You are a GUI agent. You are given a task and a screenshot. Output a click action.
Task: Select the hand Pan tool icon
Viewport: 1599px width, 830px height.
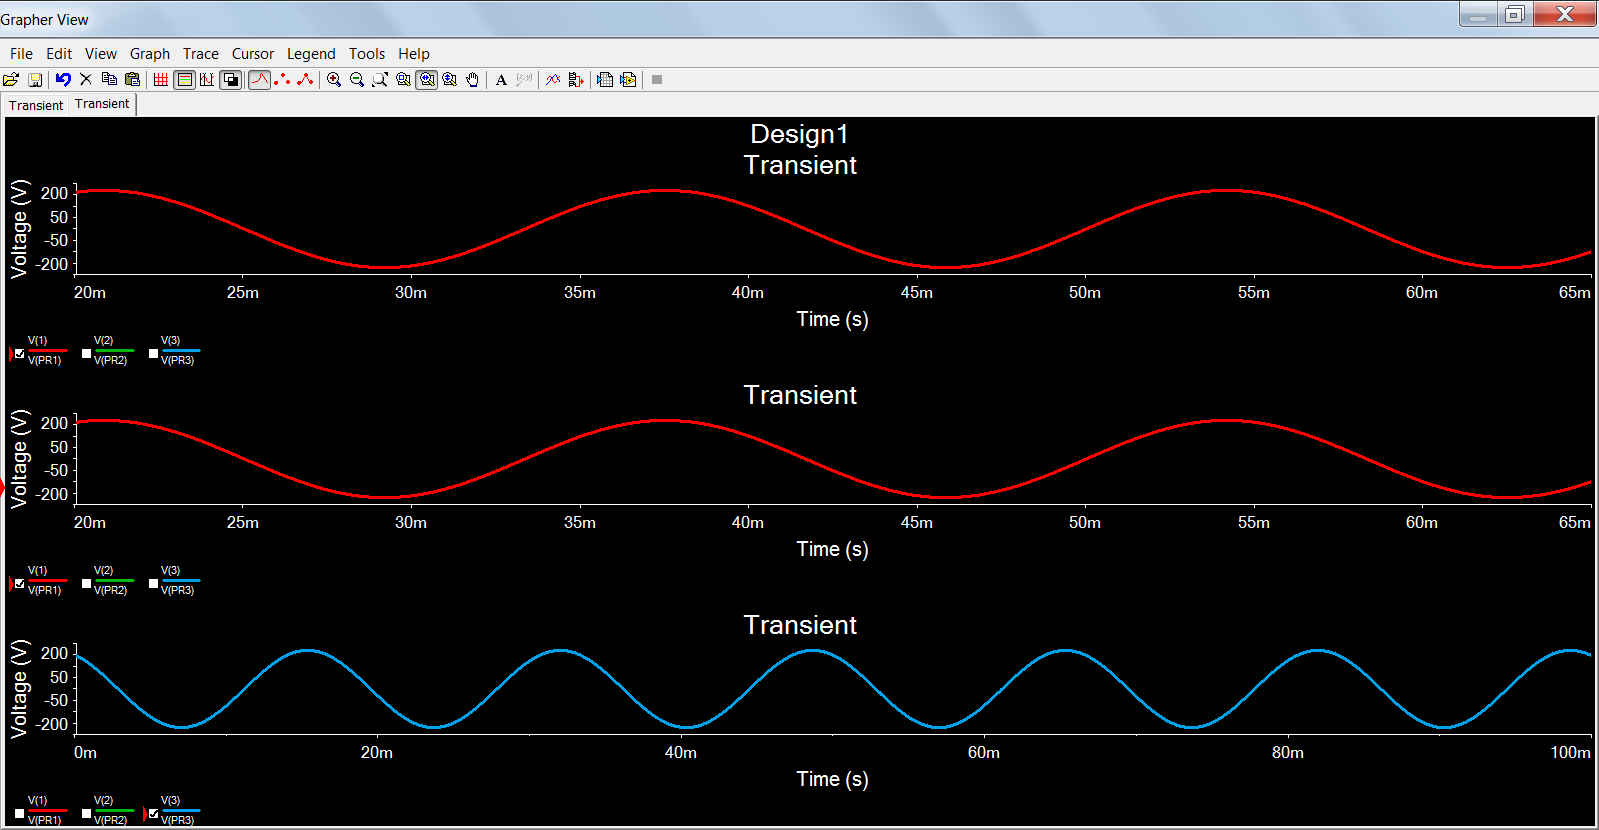point(473,80)
